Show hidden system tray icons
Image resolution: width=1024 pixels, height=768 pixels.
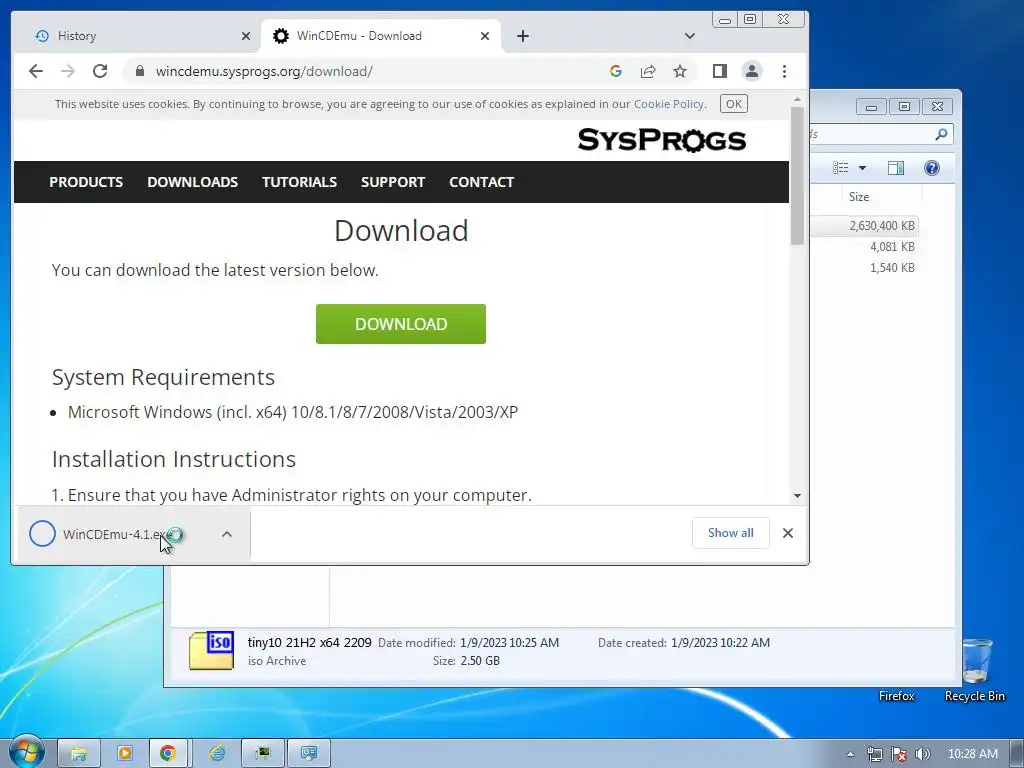click(x=850, y=754)
